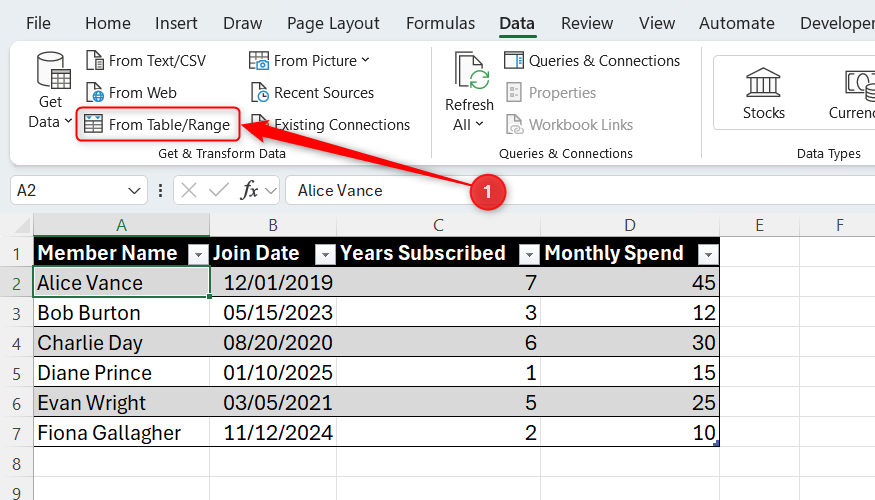Screen dimensions: 875x500
Task: Select Monthly Spend value 45
Action: (629, 283)
